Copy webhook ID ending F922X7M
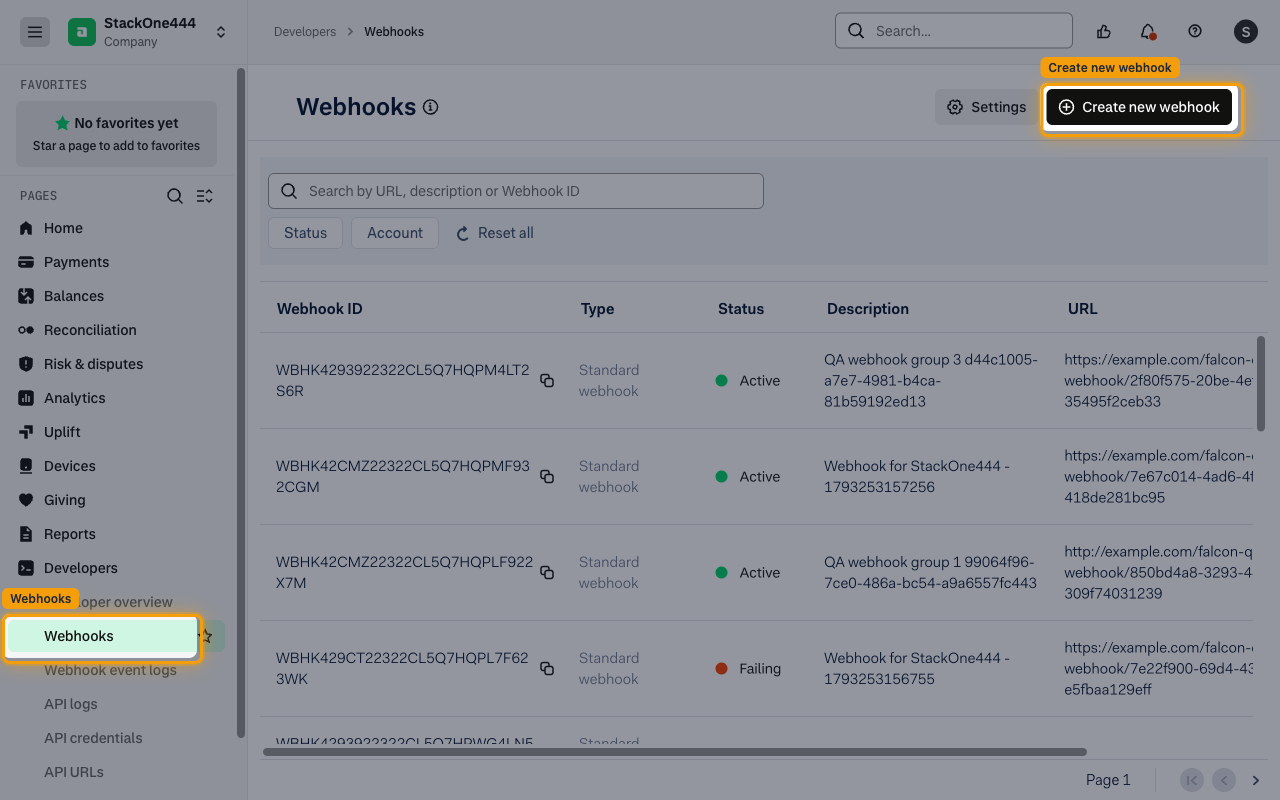The width and height of the screenshot is (1280, 800). click(x=547, y=573)
